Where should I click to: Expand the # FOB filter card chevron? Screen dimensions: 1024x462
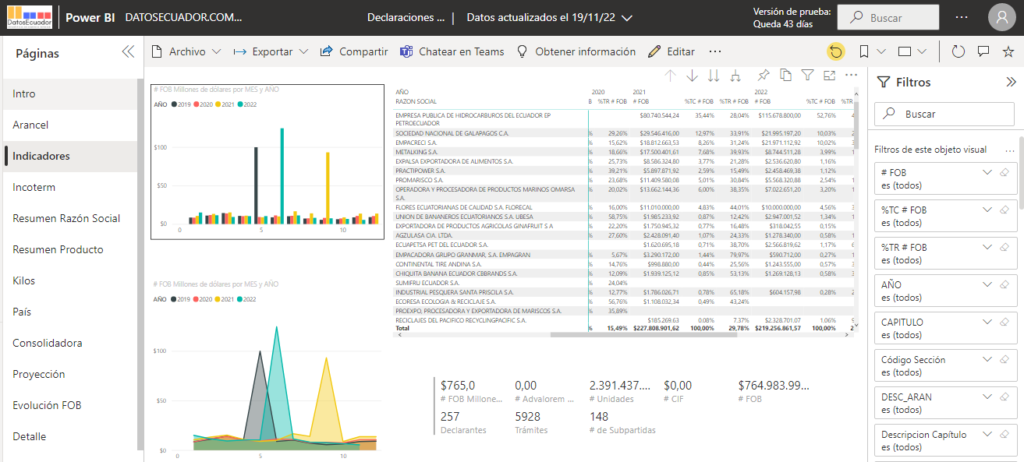point(987,173)
